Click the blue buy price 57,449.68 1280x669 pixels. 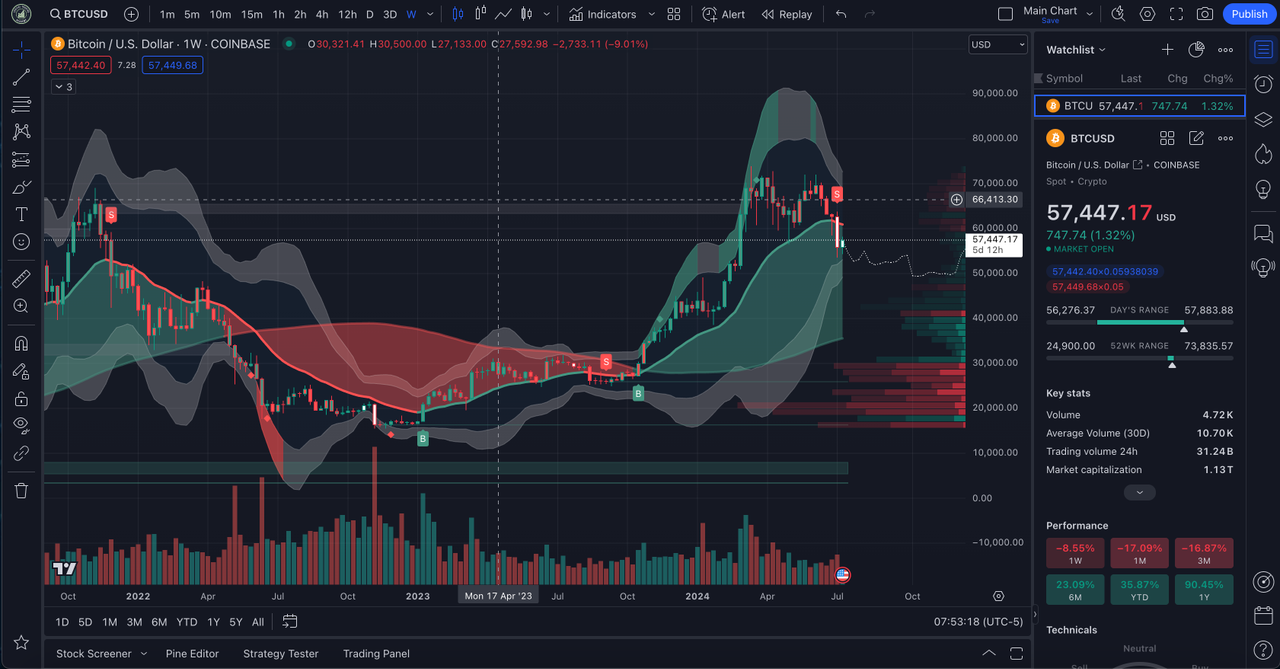[x=172, y=65]
